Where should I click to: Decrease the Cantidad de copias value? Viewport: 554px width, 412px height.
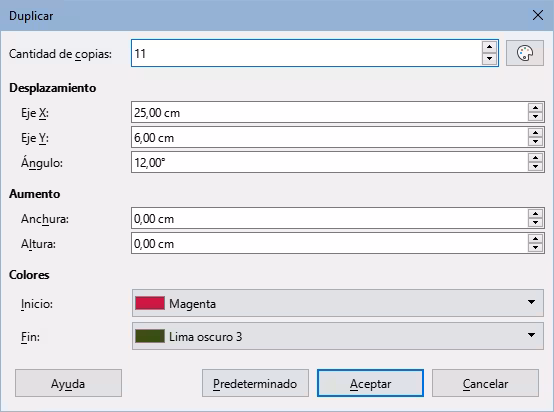coord(489,59)
